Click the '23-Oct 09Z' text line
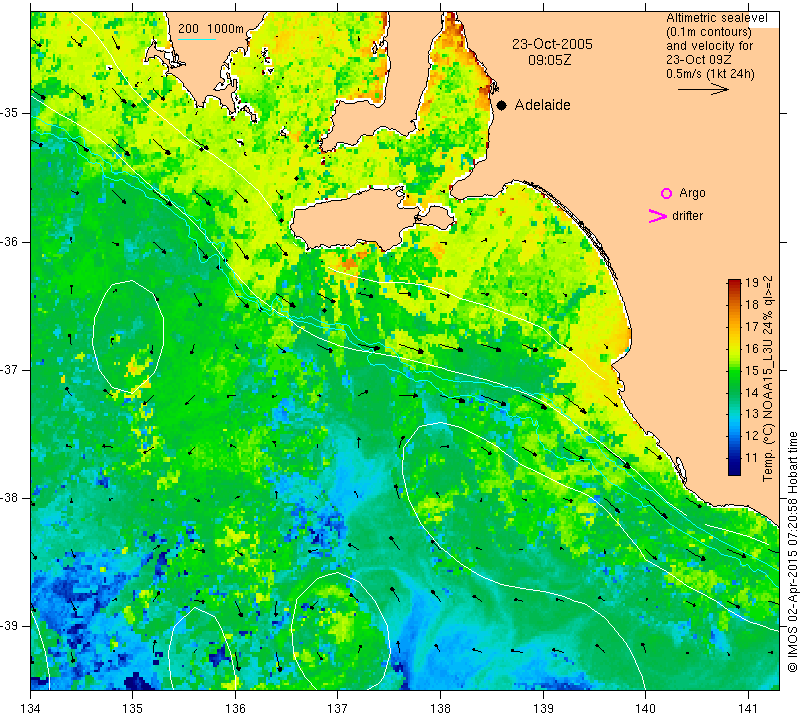The width and height of the screenshot is (800, 720). tap(698, 60)
